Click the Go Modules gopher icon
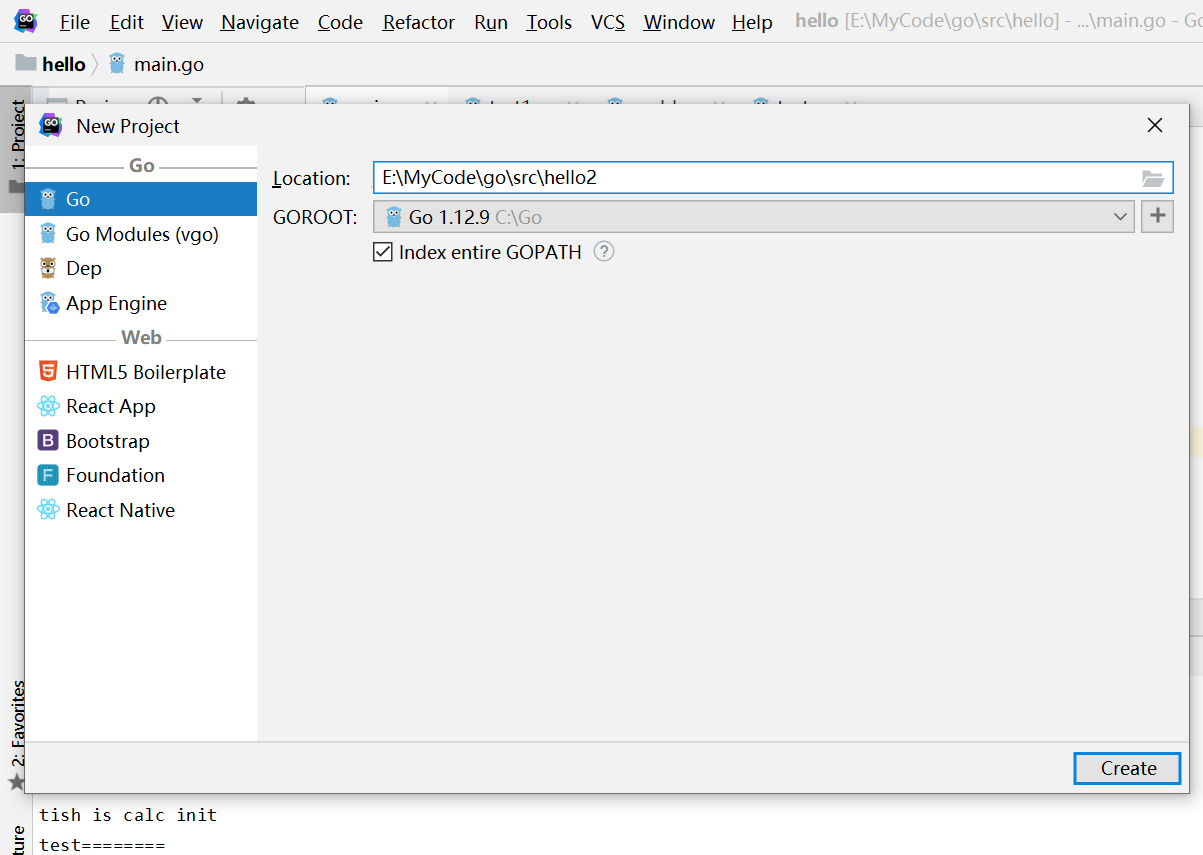This screenshot has height=855, width=1203. 48,234
